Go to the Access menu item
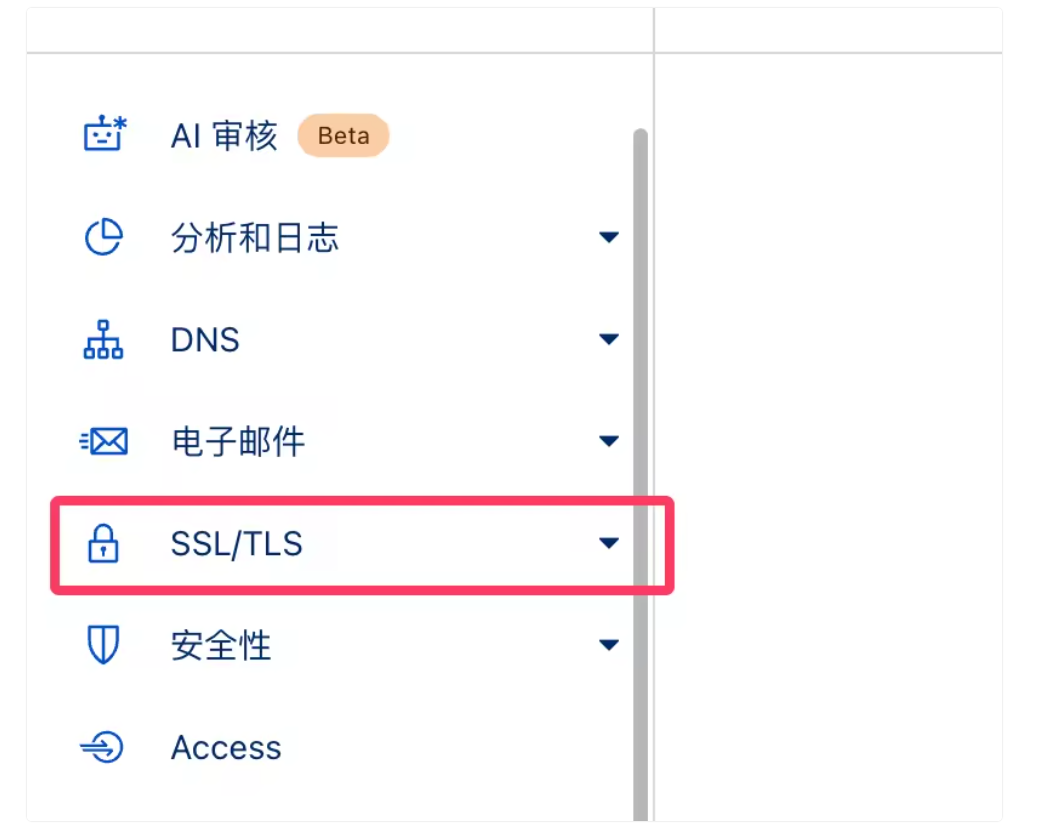1041x834 pixels. [226, 748]
